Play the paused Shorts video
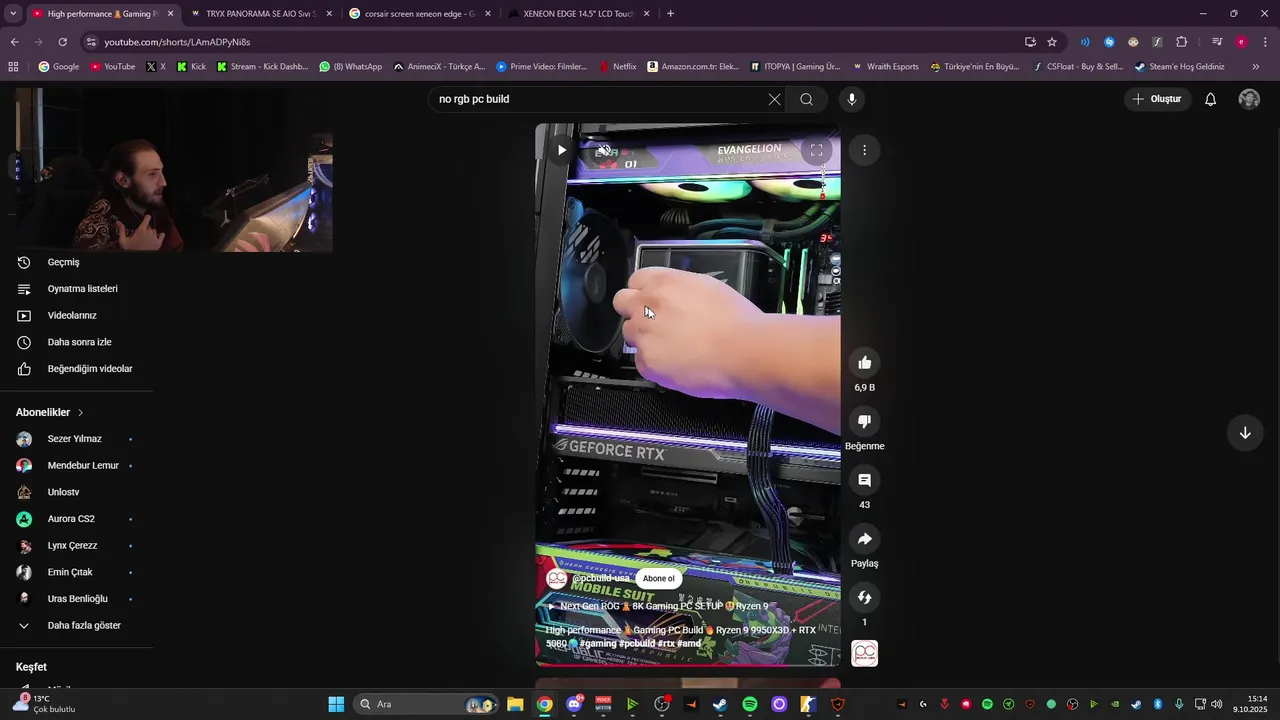 (x=562, y=150)
